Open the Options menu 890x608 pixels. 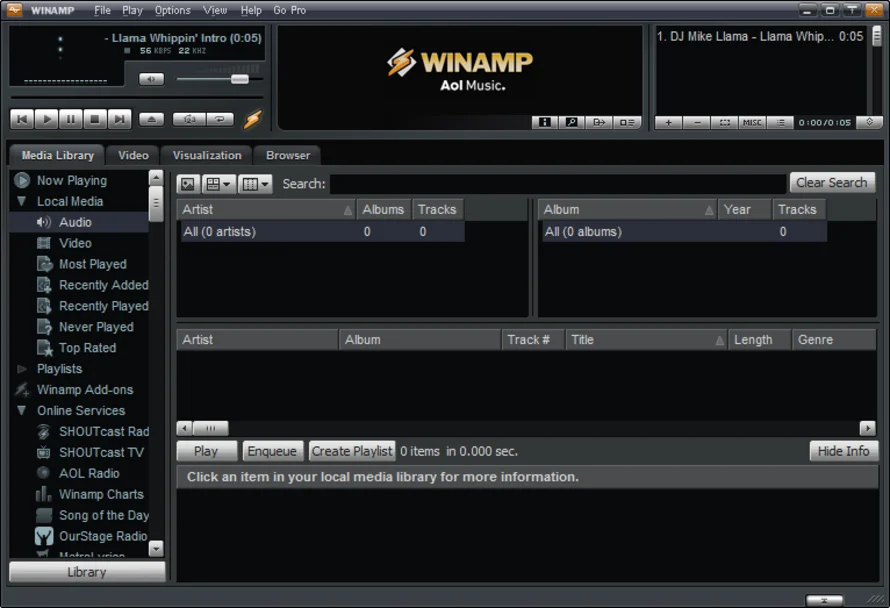pyautogui.click(x=172, y=10)
